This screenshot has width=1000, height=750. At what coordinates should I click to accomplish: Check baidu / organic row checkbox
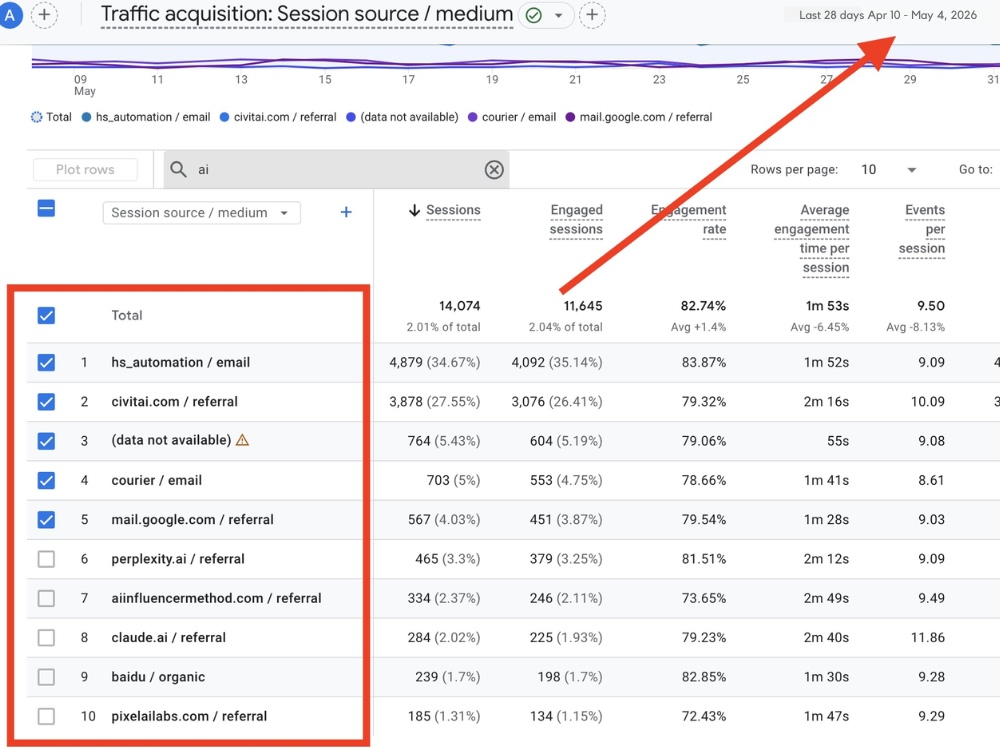coord(46,677)
